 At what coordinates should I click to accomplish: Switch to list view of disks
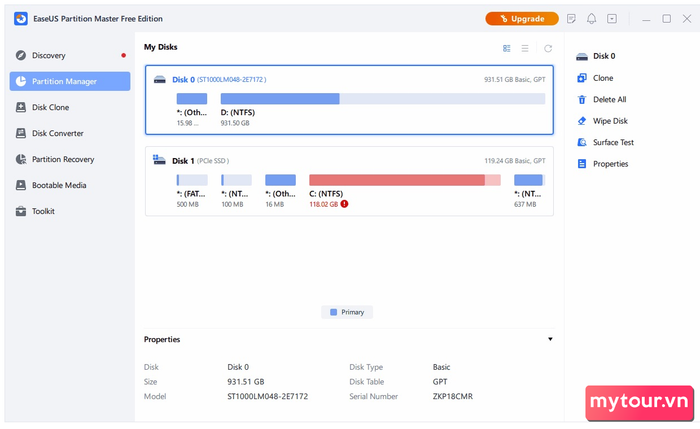[x=525, y=48]
